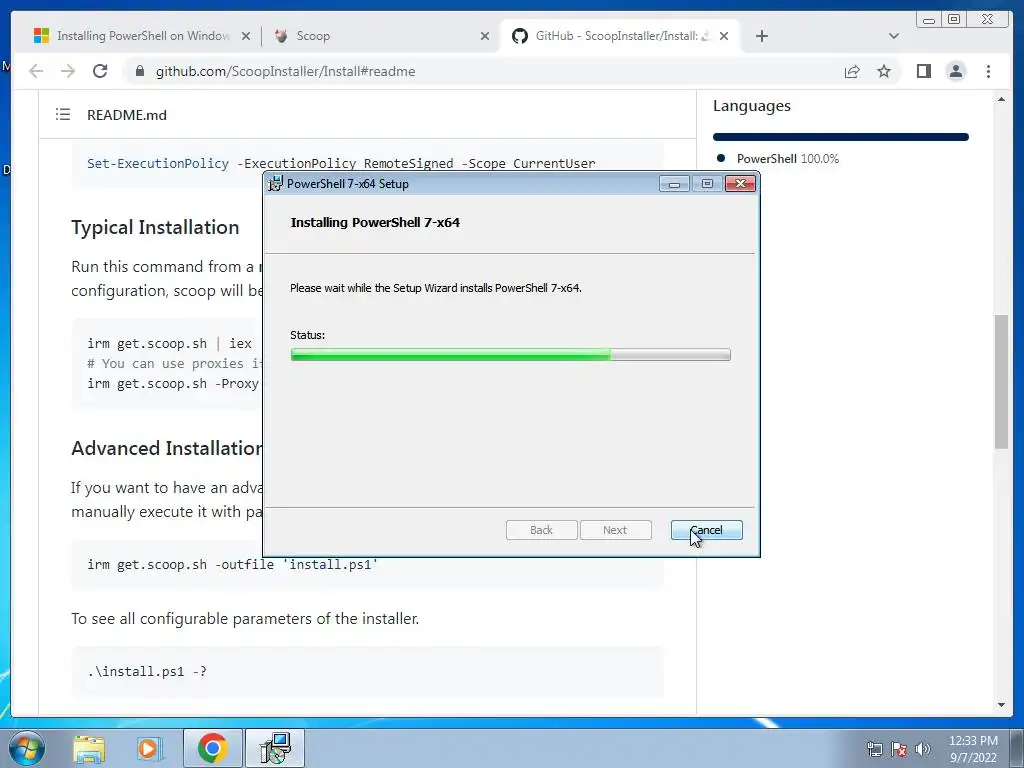Click the page vertical scrollbar thumb
The height and width of the screenshot is (768, 1024).
1001,381
